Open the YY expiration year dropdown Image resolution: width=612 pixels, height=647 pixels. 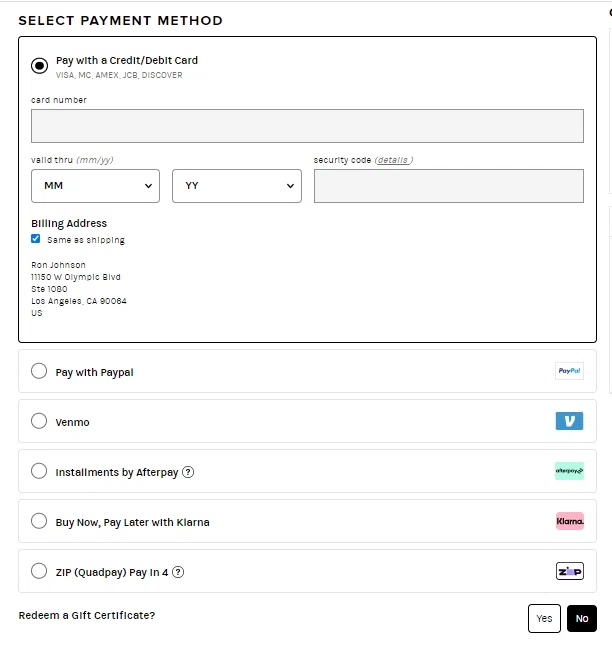tap(237, 186)
